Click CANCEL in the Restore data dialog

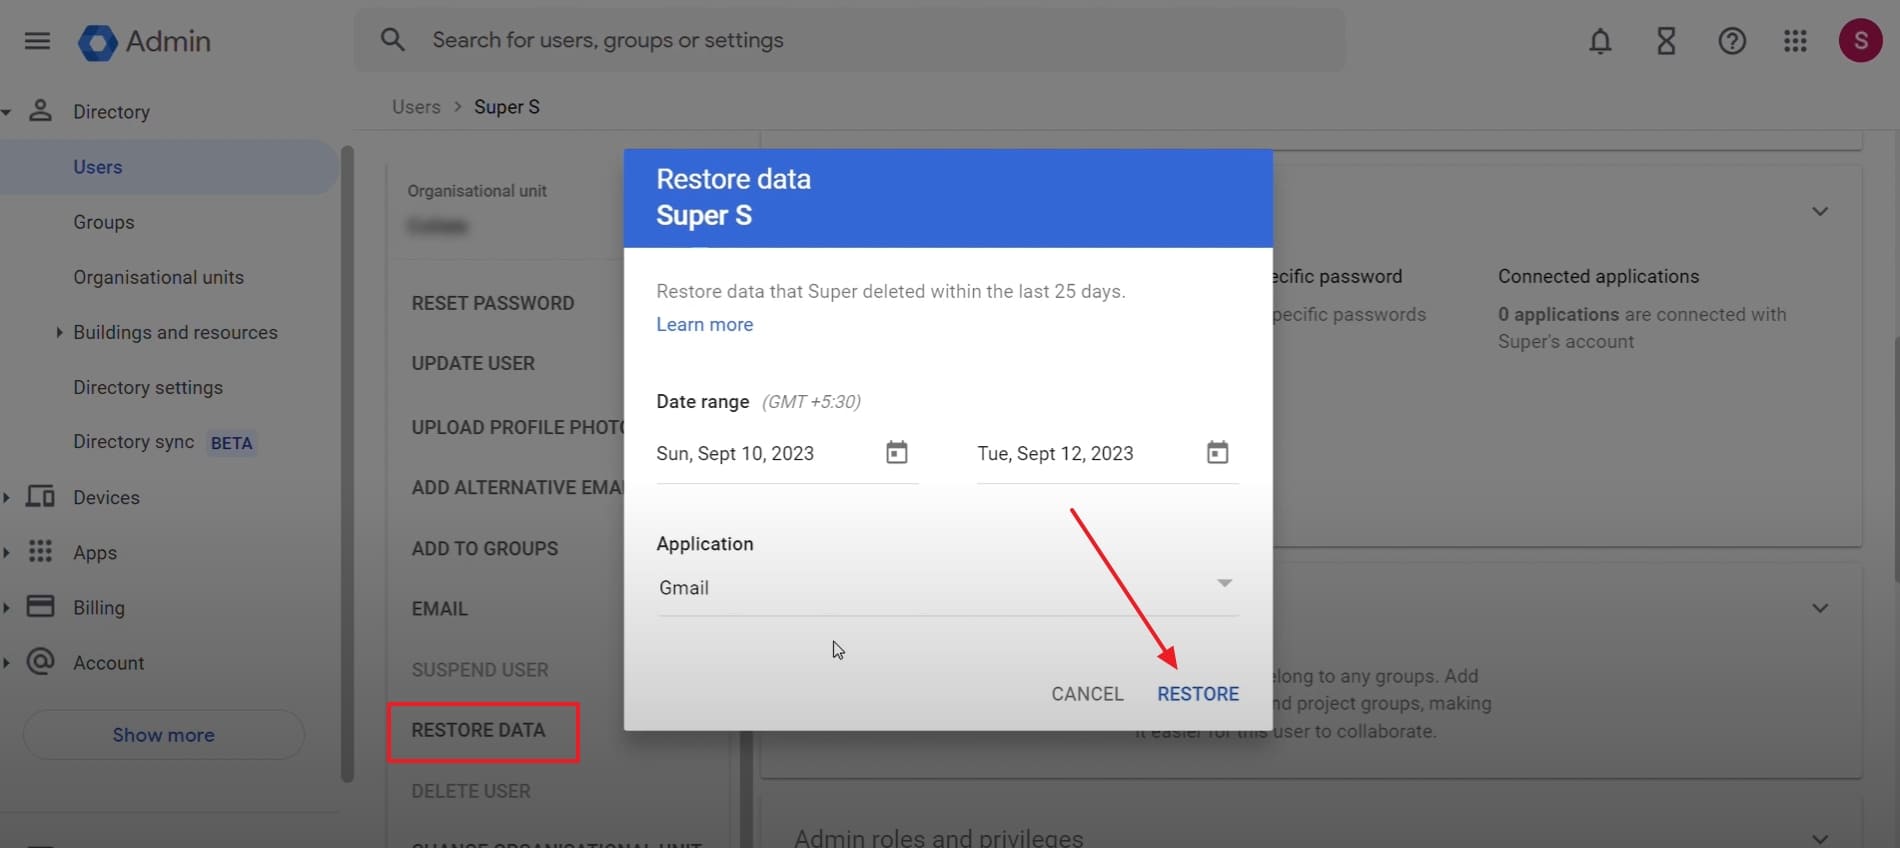pos(1087,694)
